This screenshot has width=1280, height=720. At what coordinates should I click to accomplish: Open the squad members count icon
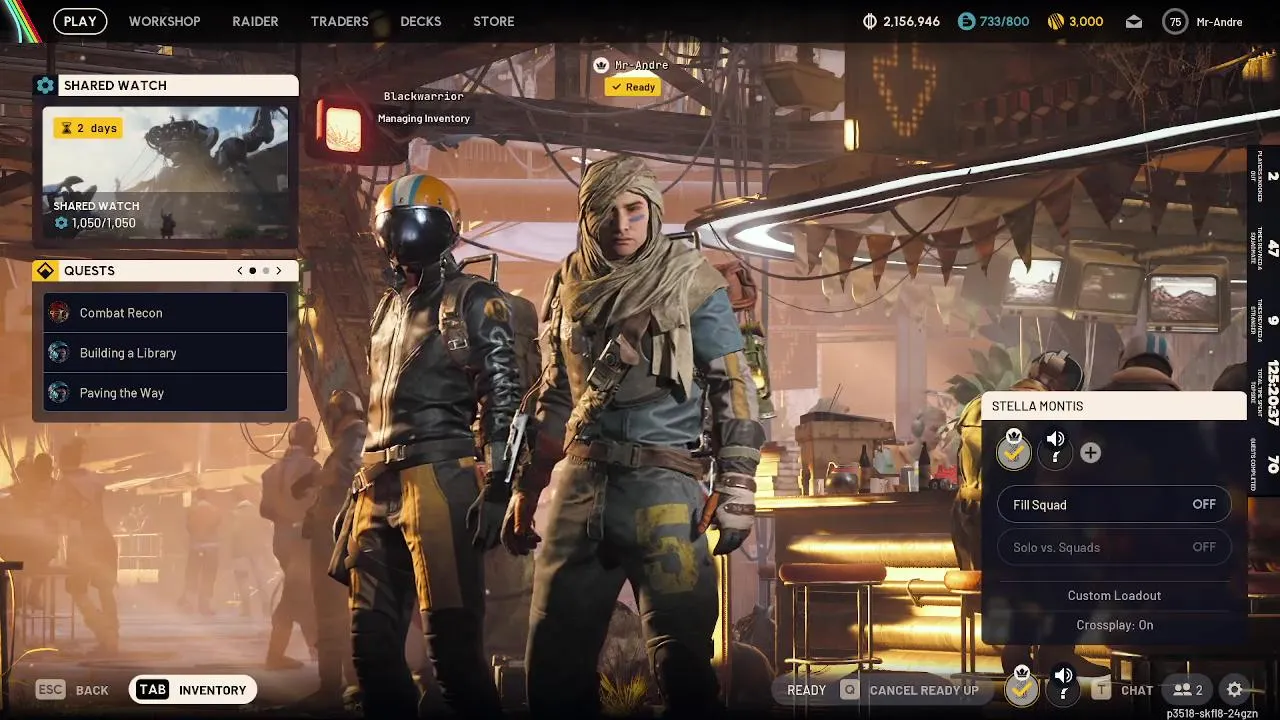pos(1188,690)
